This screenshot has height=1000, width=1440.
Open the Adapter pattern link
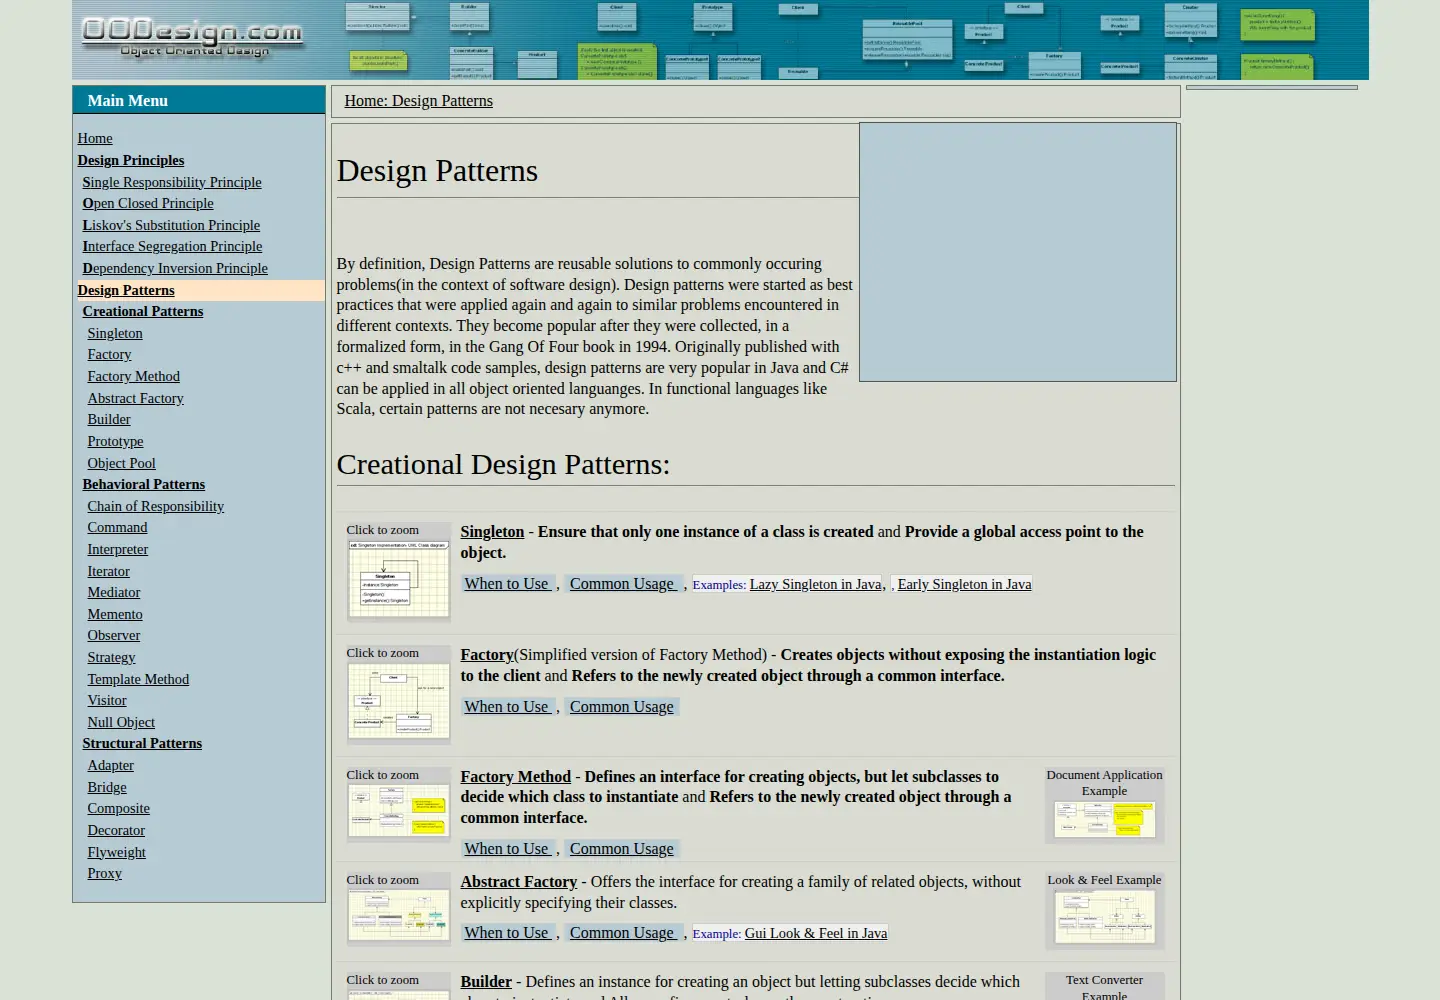(x=110, y=765)
